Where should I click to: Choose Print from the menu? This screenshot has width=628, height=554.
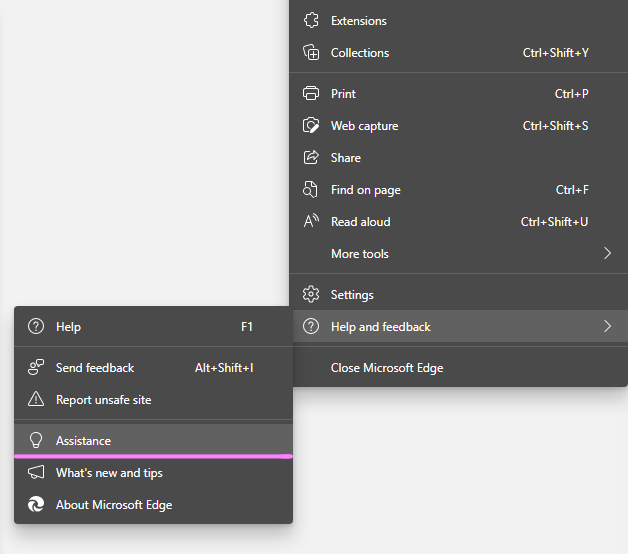click(459, 94)
